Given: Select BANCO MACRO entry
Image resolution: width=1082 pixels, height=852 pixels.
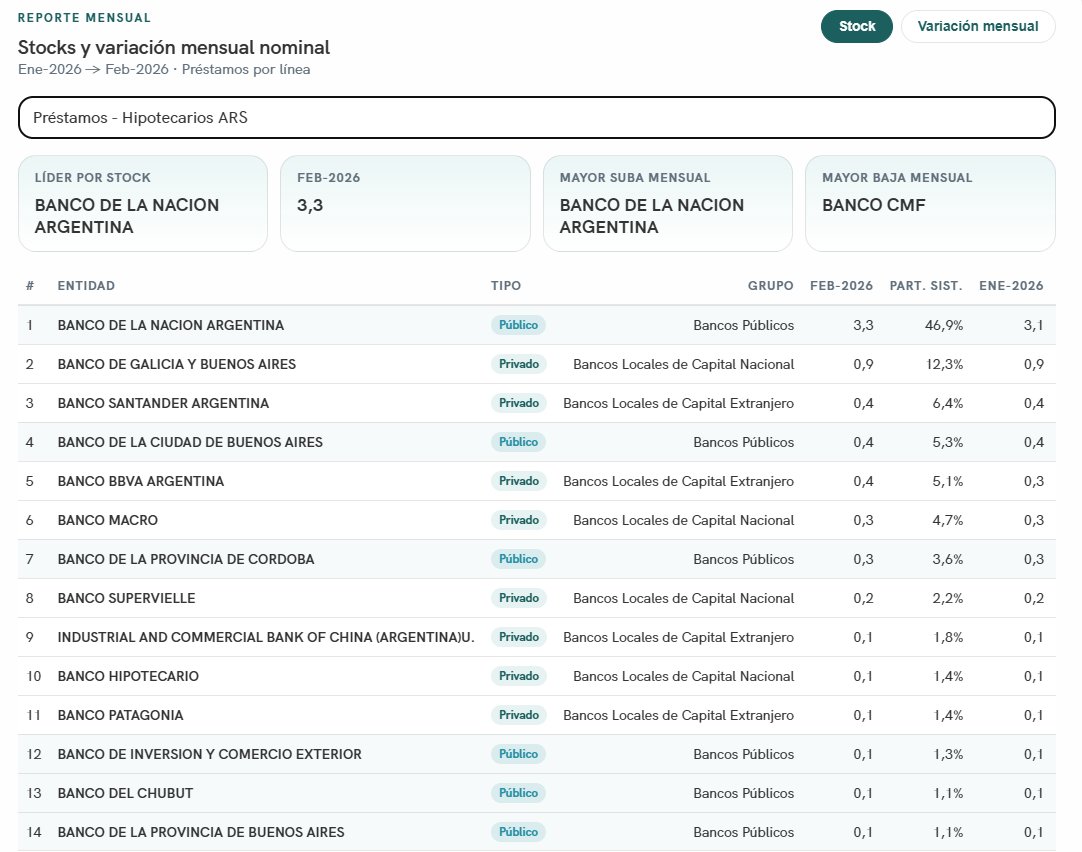Looking at the screenshot, I should pos(108,520).
